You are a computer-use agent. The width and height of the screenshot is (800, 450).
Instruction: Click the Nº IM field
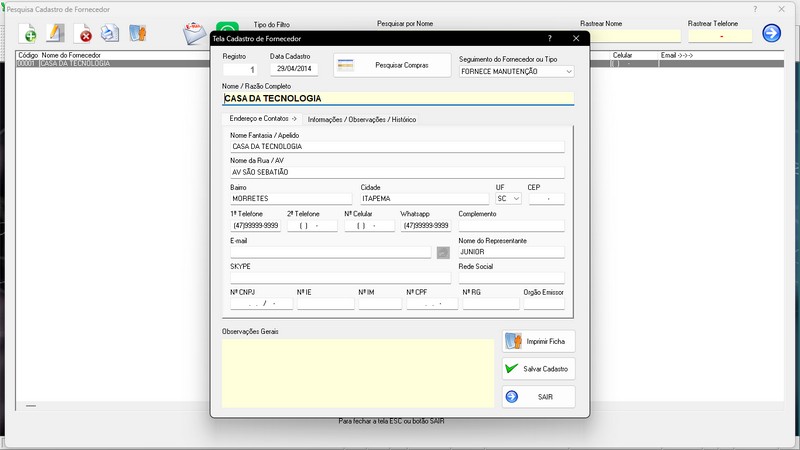pyautogui.click(x=380, y=304)
